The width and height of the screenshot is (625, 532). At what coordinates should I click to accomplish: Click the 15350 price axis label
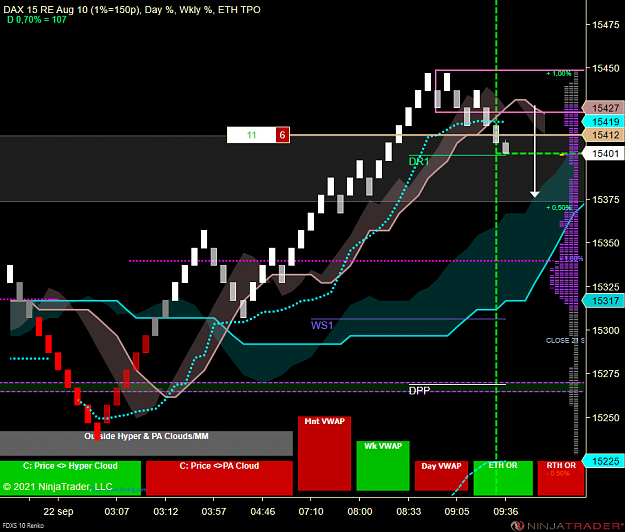606,243
